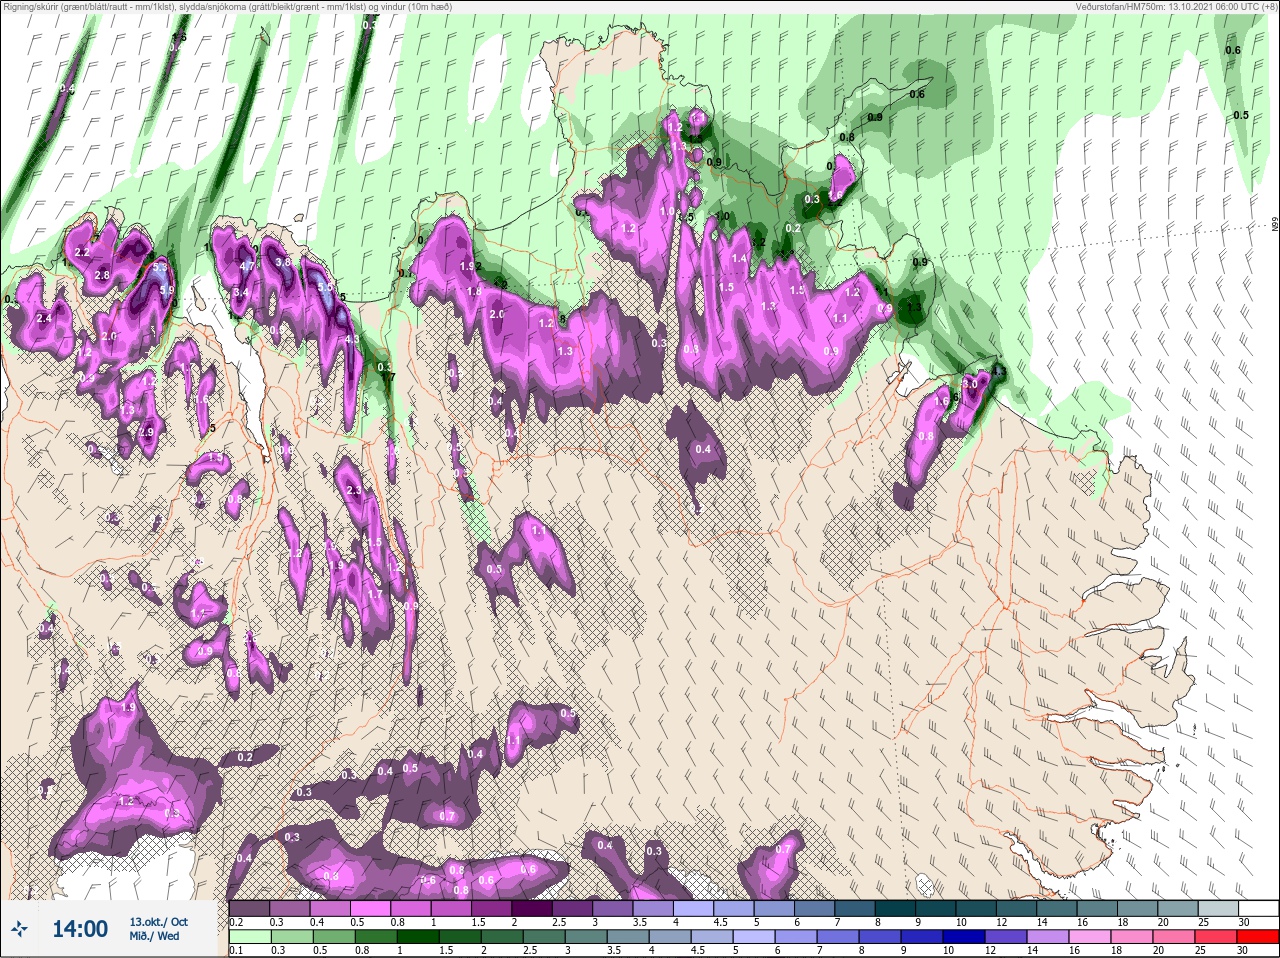Select the white swatch at end of upper legend
Image resolution: width=1280 pixels, height=958 pixels.
coord(1259,907)
